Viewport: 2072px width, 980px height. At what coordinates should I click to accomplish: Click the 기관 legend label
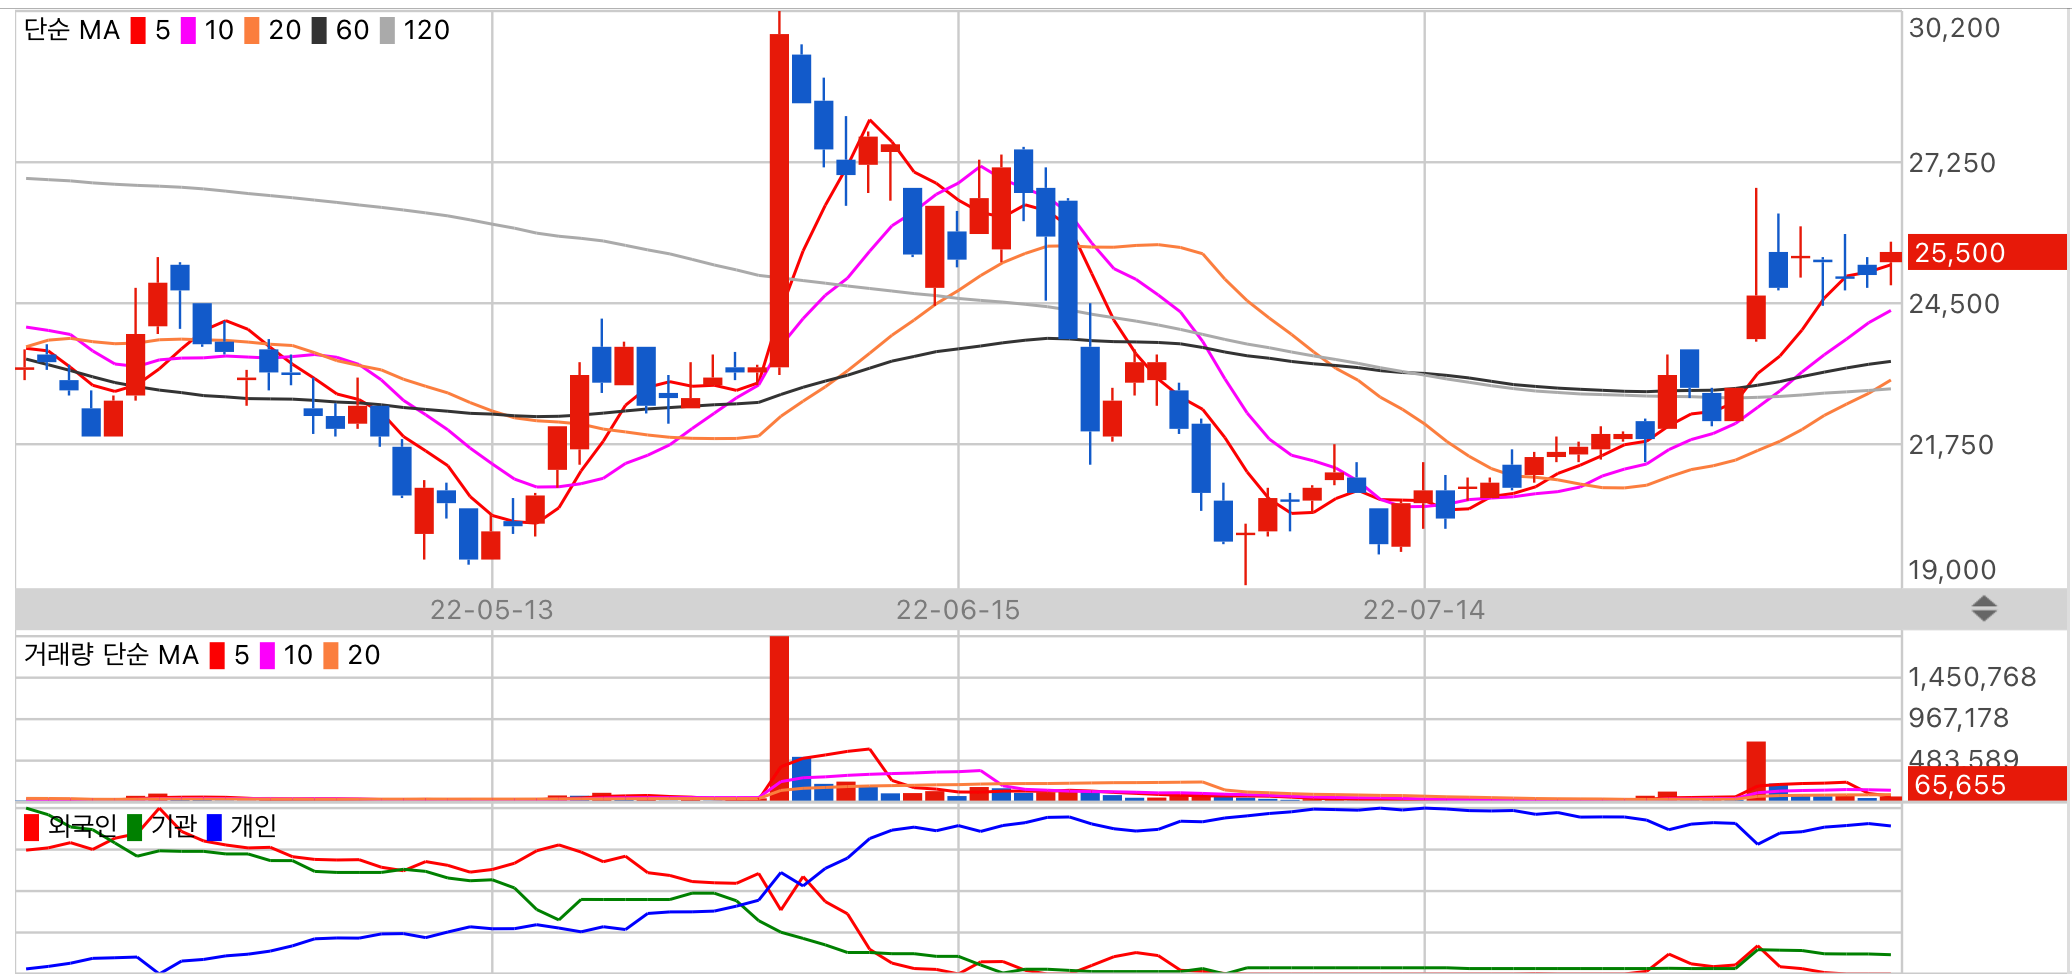pyautogui.click(x=174, y=826)
